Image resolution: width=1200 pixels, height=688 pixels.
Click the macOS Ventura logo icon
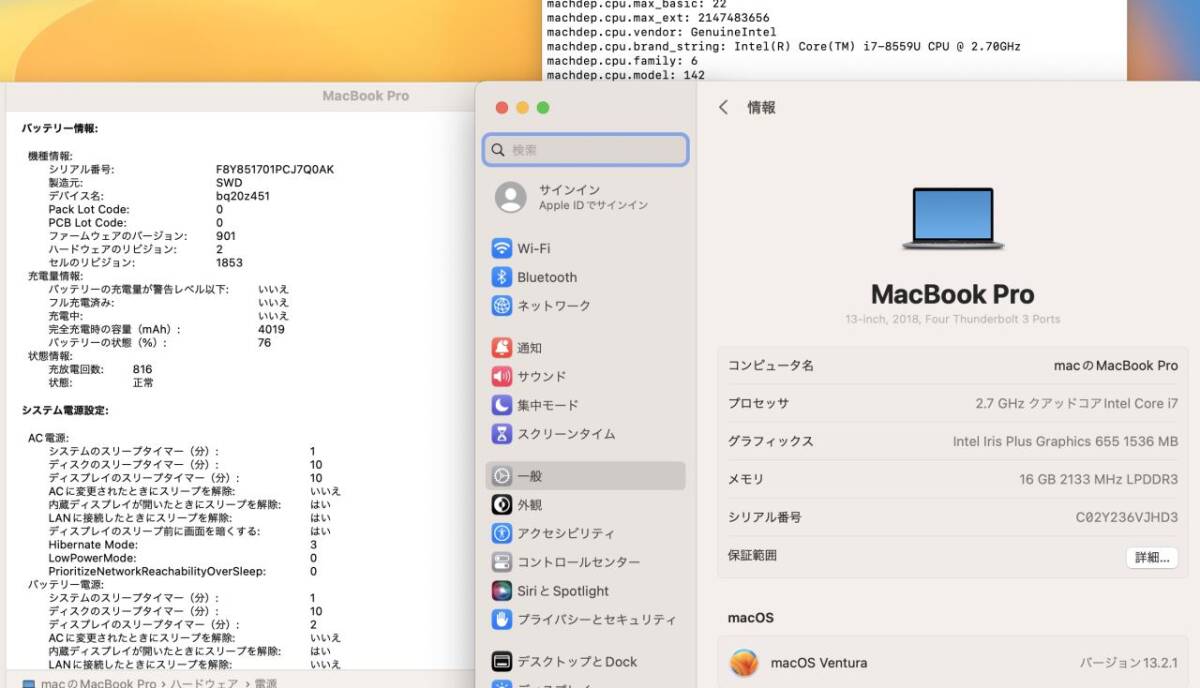[x=743, y=663]
